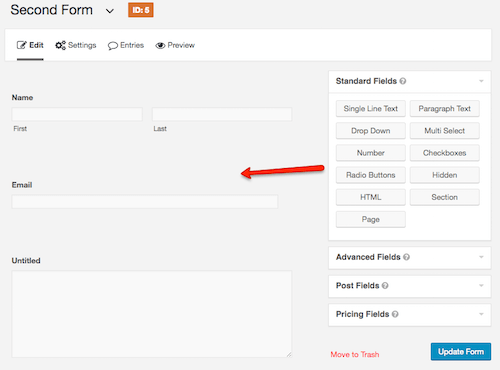Expand the Post Fields panel arrow

[481, 286]
